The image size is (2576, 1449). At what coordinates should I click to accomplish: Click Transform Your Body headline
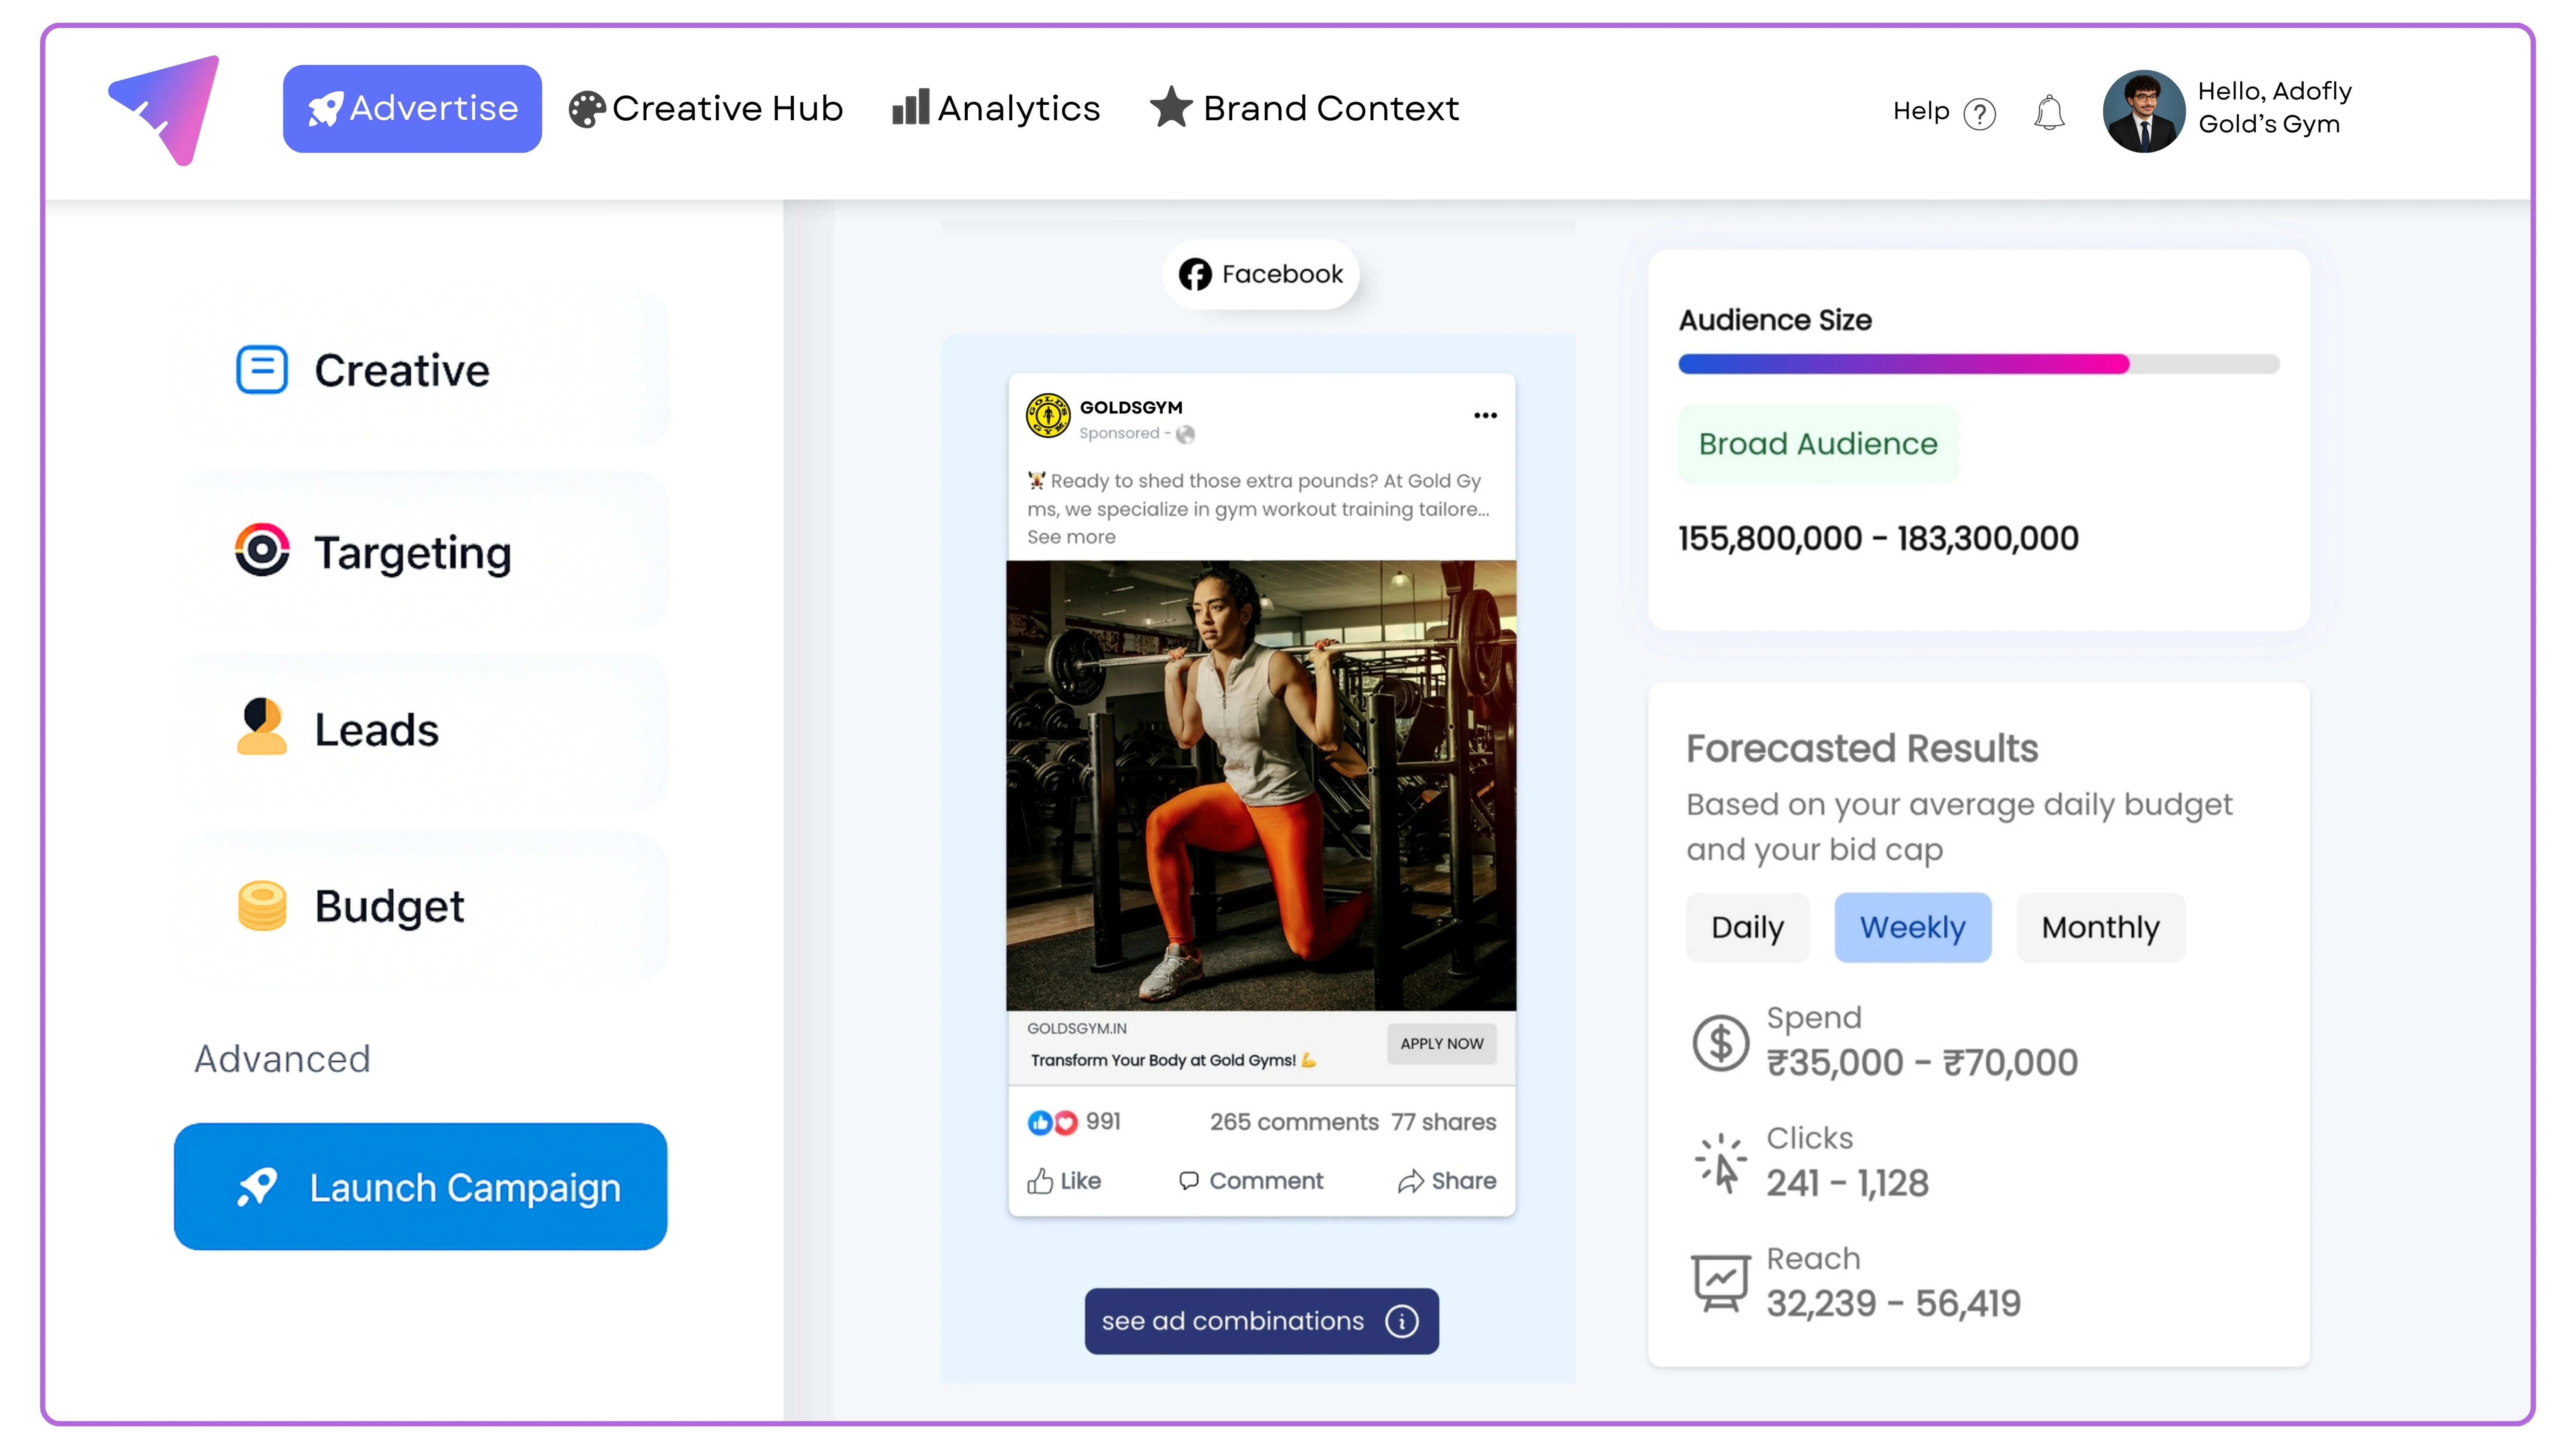tap(1173, 1060)
